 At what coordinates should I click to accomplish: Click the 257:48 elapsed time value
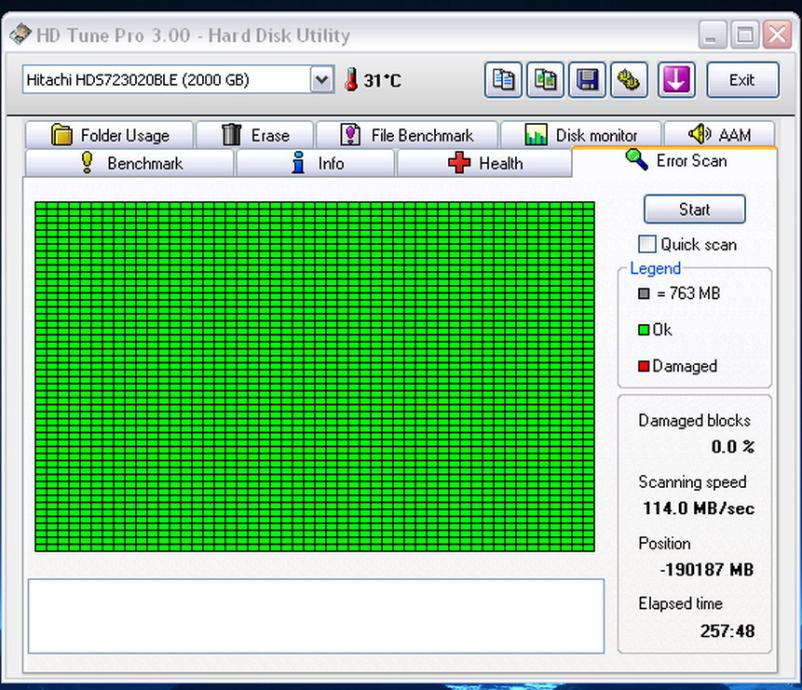(x=727, y=631)
